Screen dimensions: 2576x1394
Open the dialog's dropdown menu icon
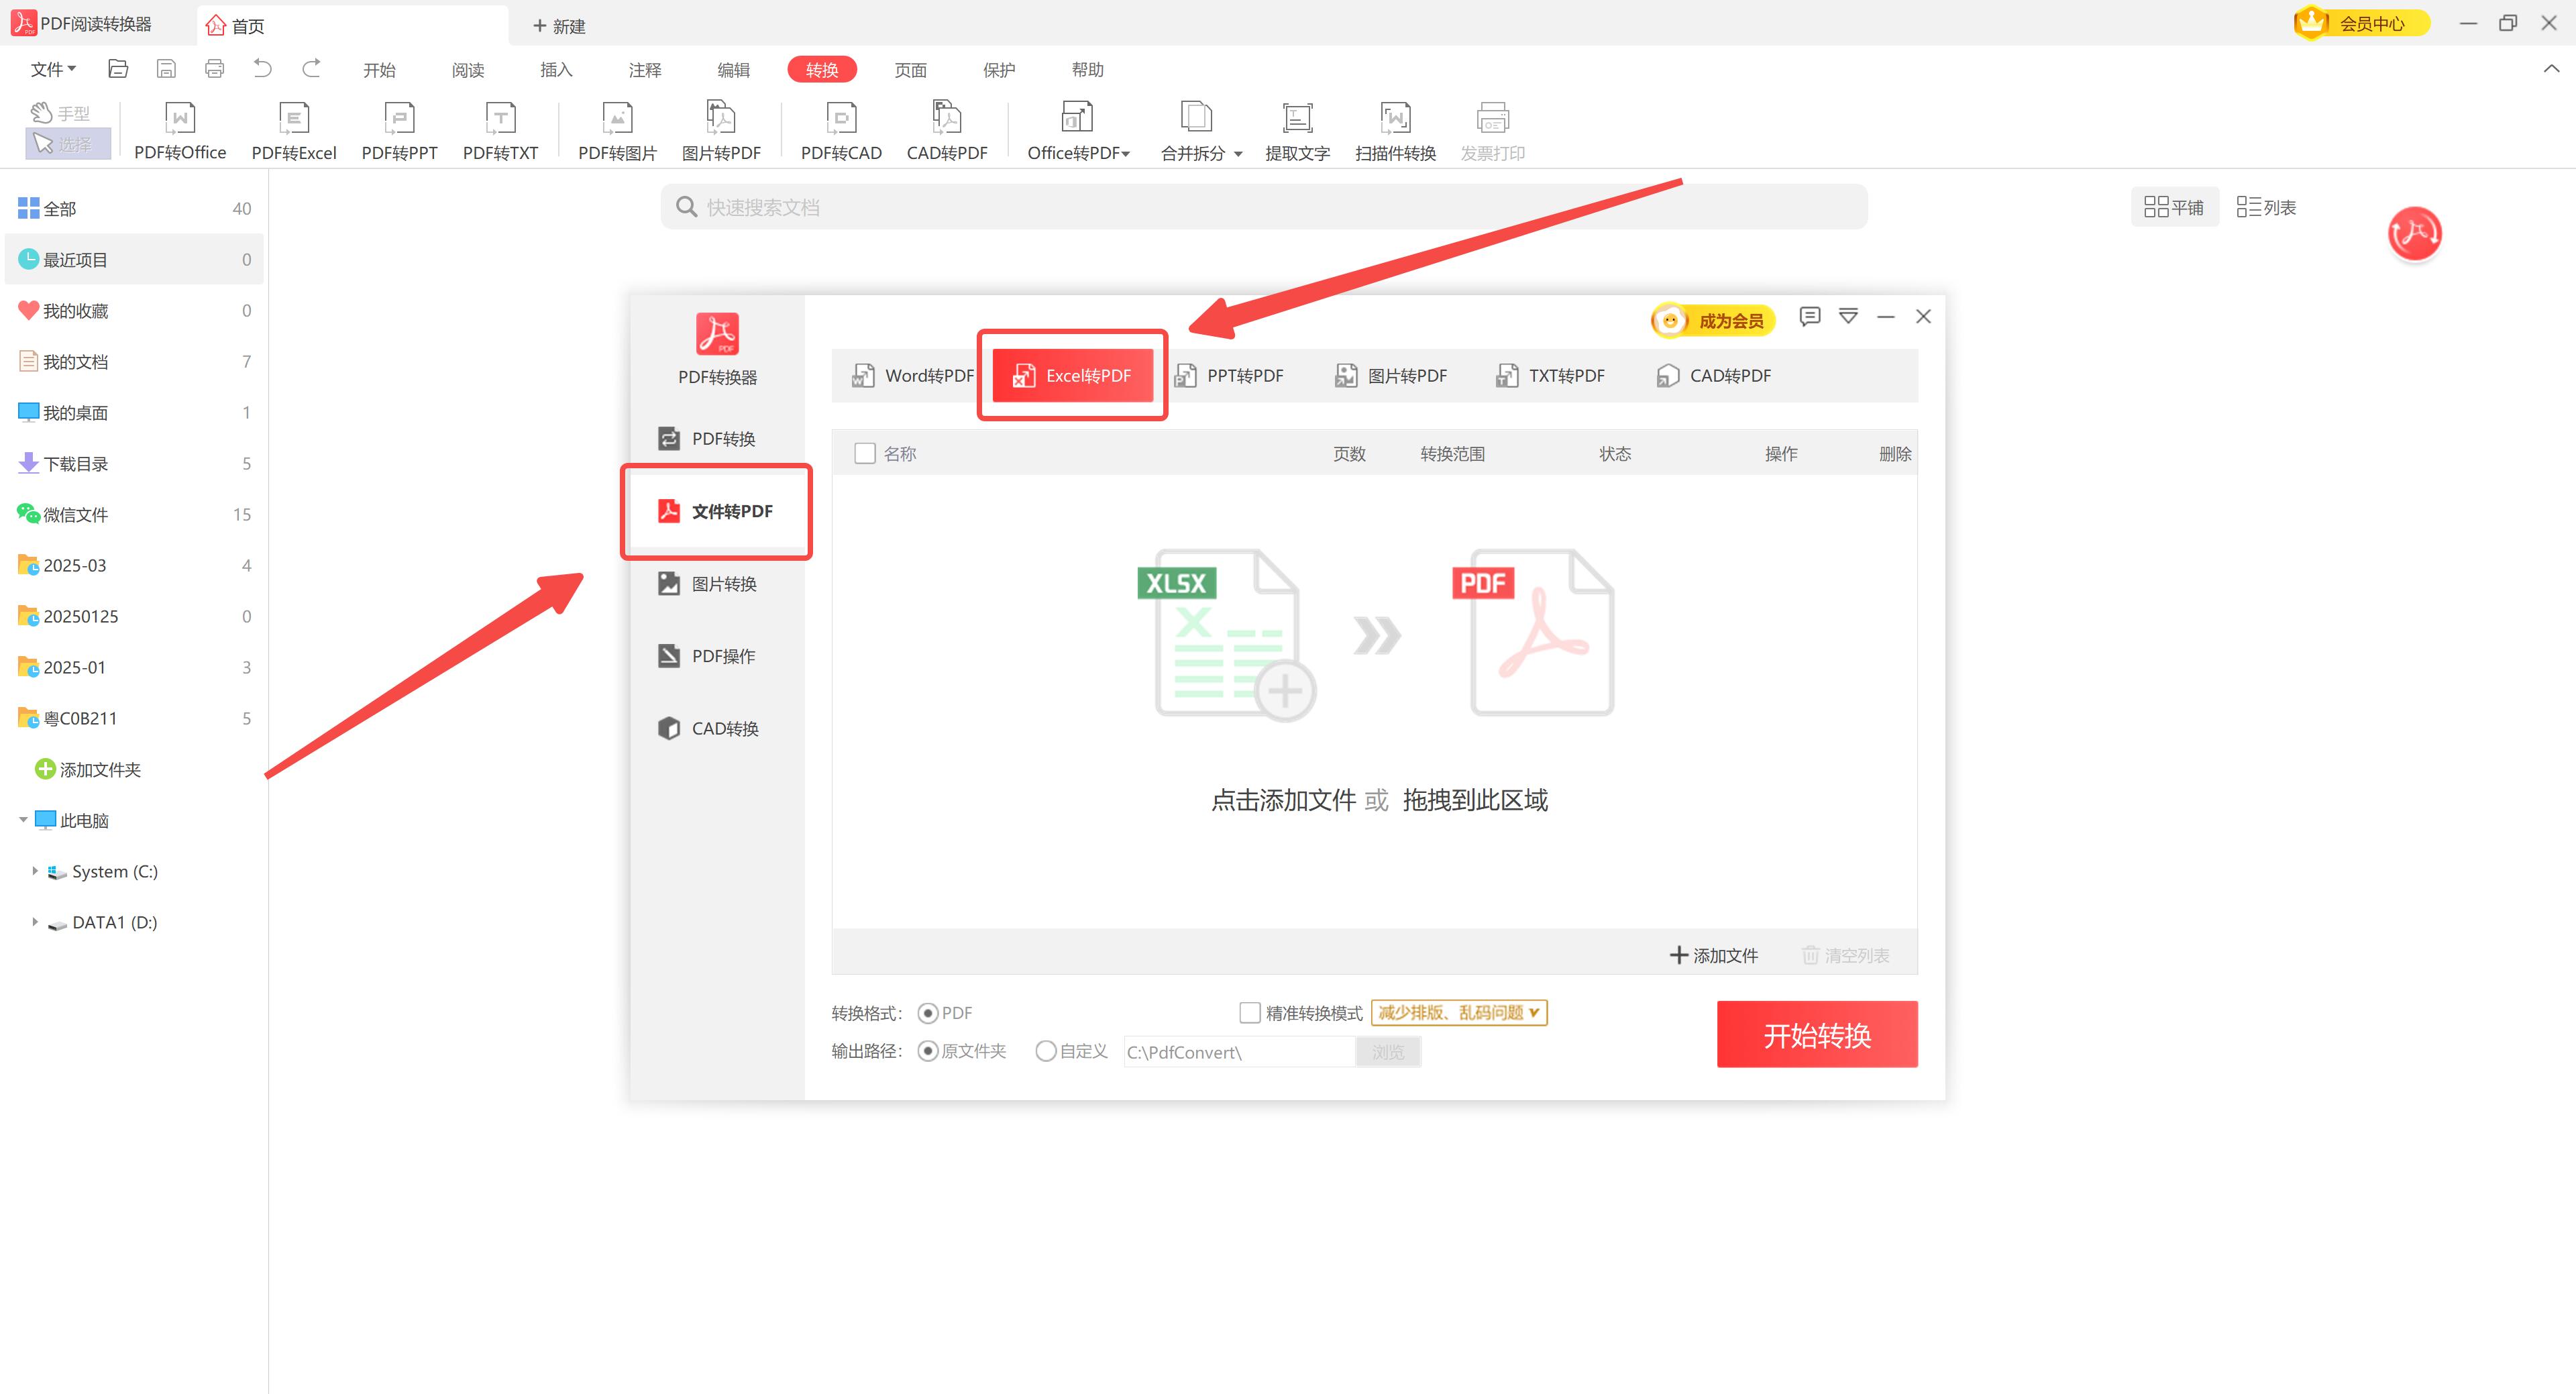click(1848, 317)
